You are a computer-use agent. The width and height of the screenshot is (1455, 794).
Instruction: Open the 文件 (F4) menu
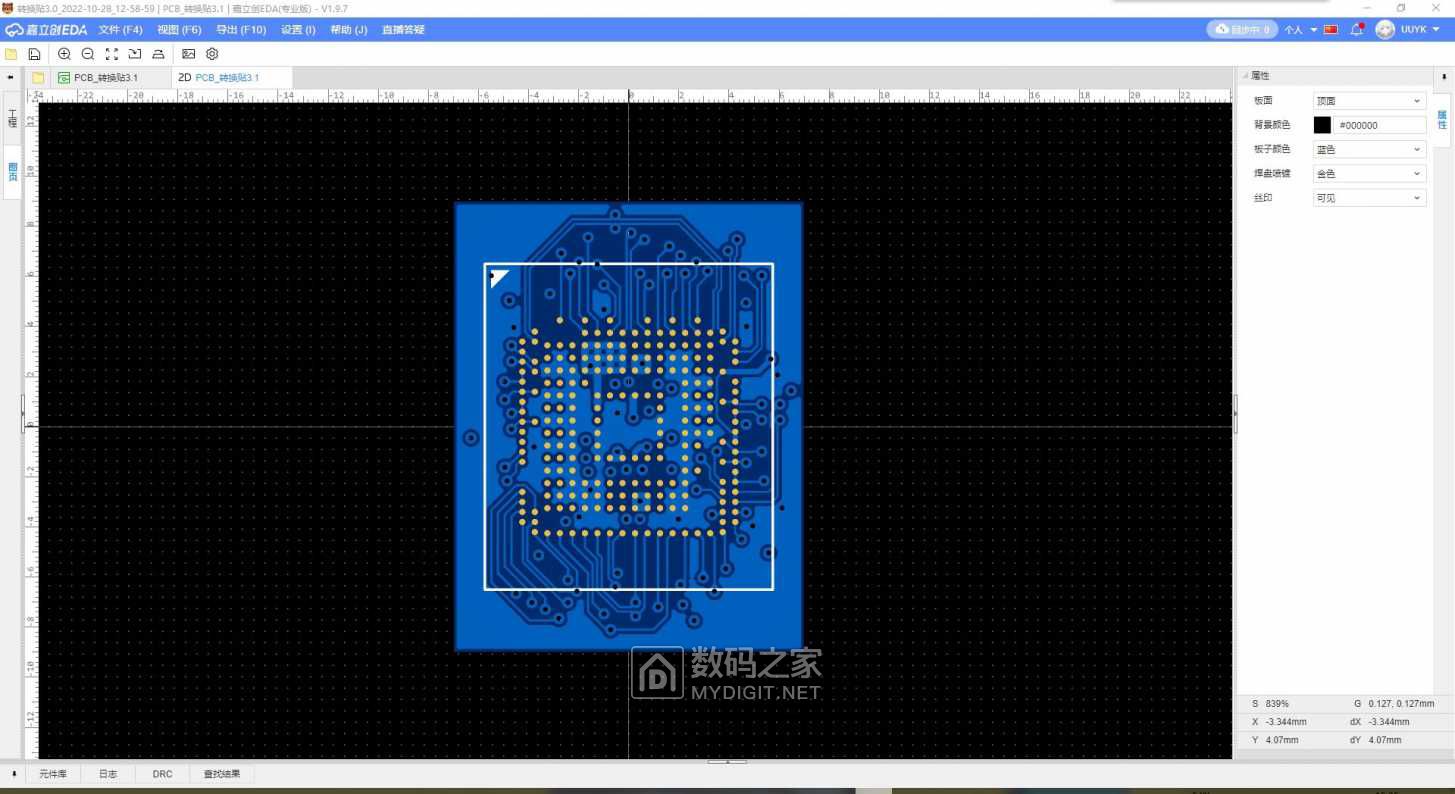(120, 30)
